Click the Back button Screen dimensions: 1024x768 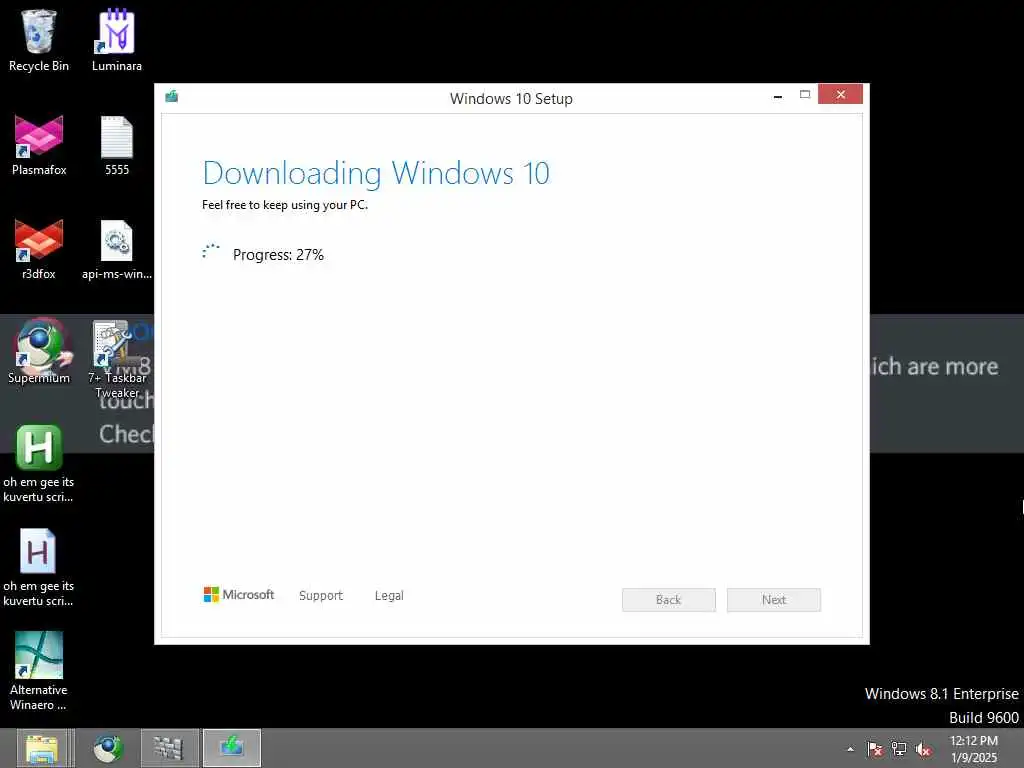(x=669, y=600)
